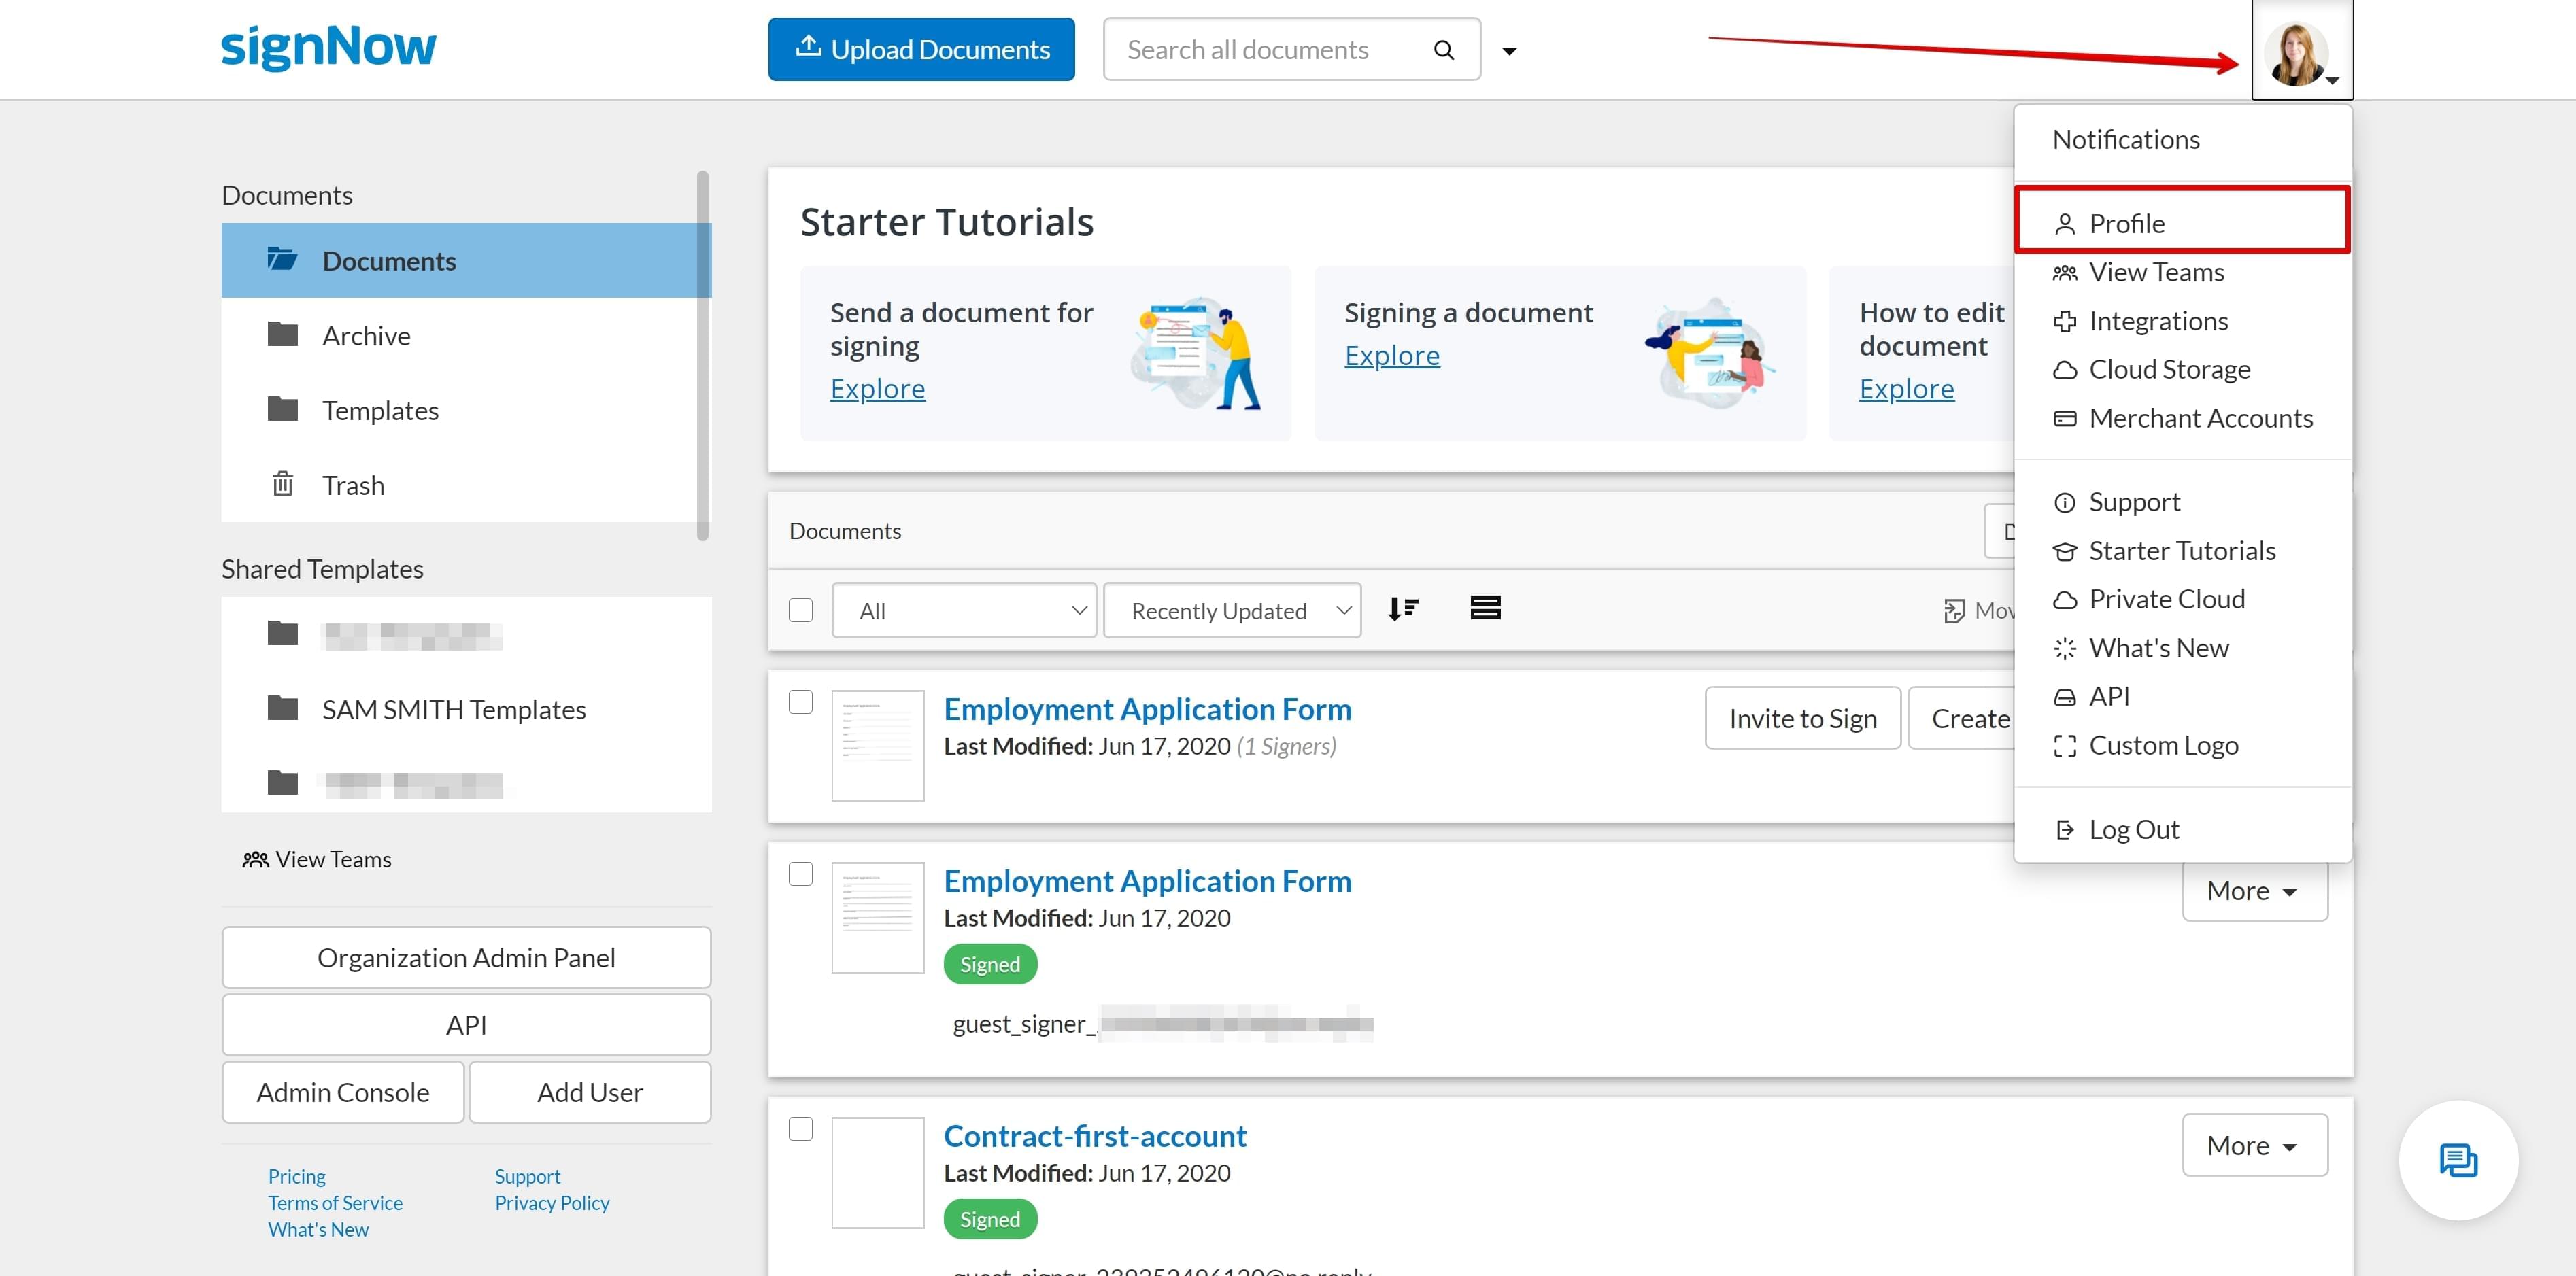Open the All filter dropdown
Image resolution: width=2576 pixels, height=1276 pixels.
tap(964, 610)
